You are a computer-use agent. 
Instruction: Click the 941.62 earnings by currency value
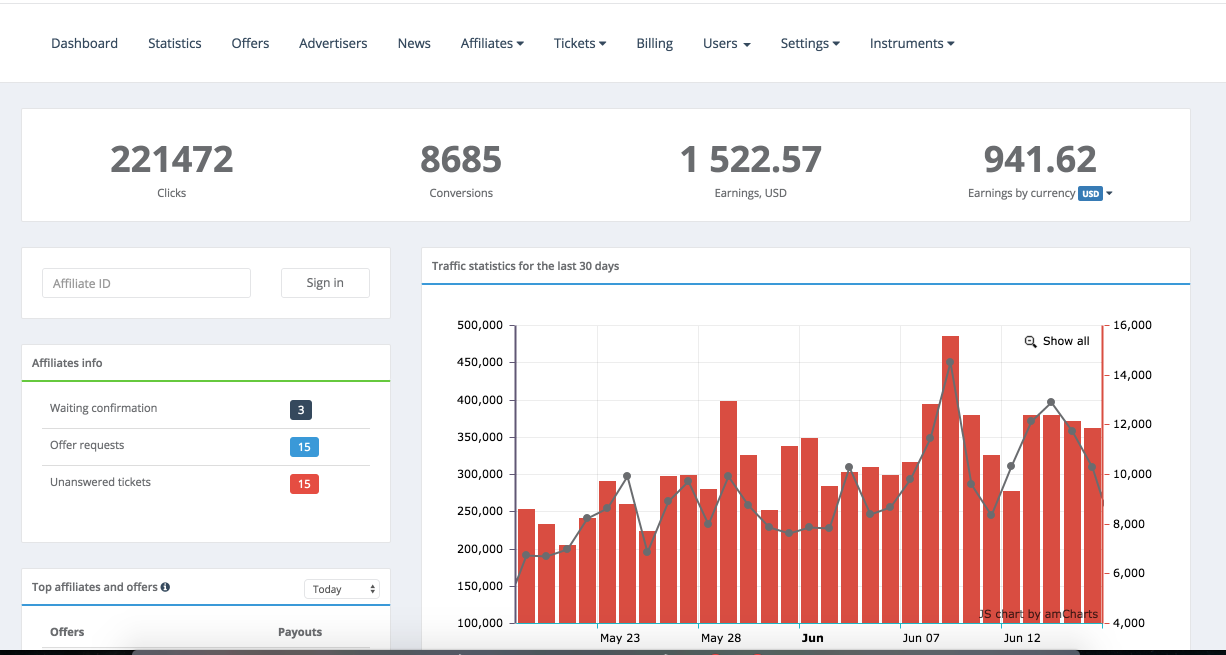(1040, 159)
